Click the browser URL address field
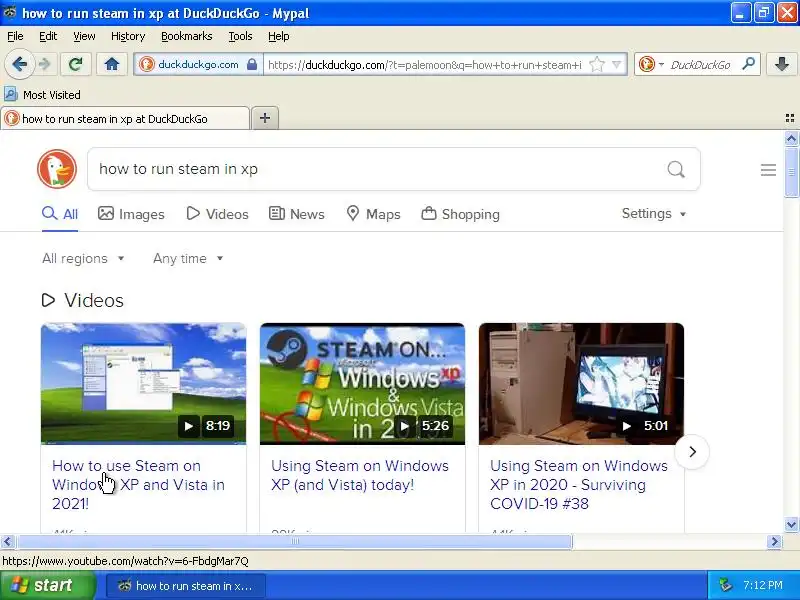 tap(424, 65)
